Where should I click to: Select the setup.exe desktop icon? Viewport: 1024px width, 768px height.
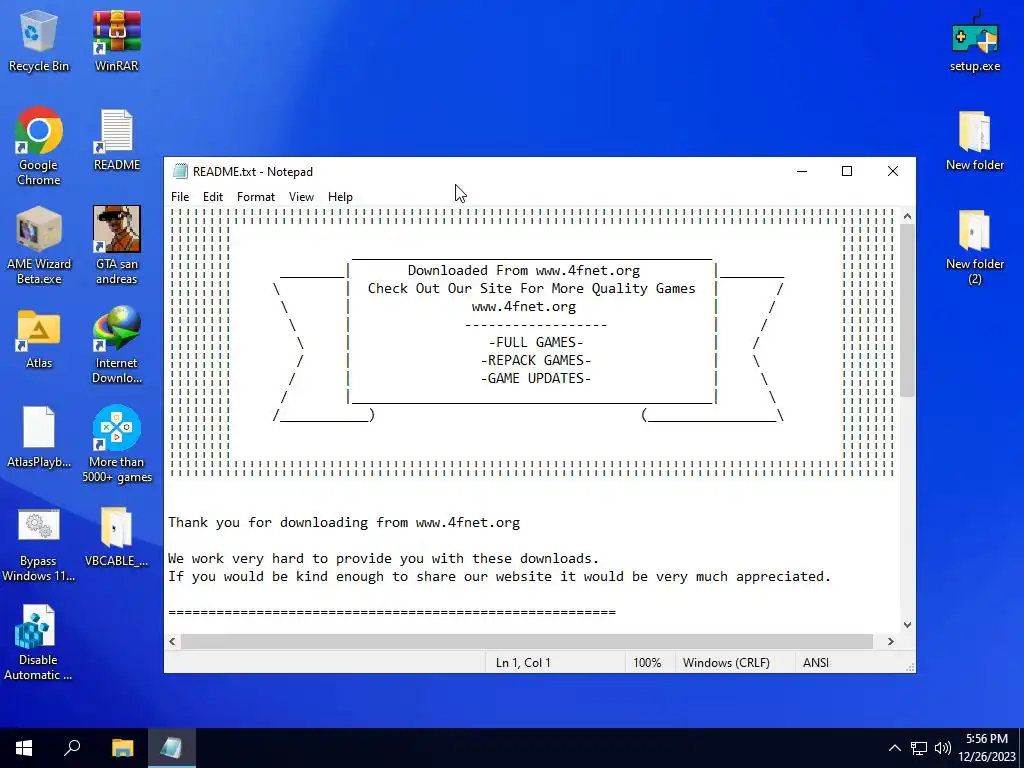pyautogui.click(x=974, y=41)
